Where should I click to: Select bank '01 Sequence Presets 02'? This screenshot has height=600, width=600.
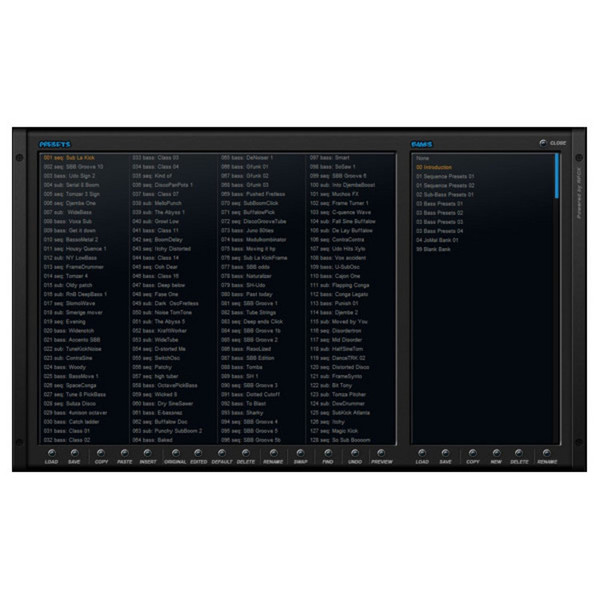445,186
